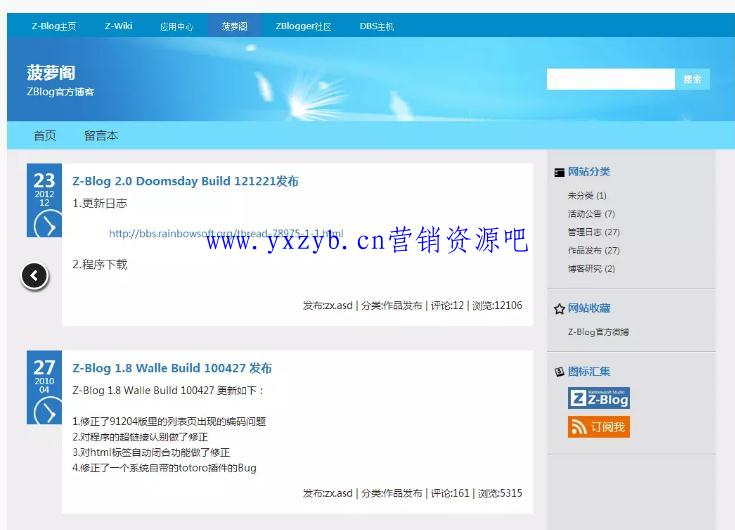The height and width of the screenshot is (530, 735).
Task: Click the 1.更新日志 text line
Action: [99, 203]
